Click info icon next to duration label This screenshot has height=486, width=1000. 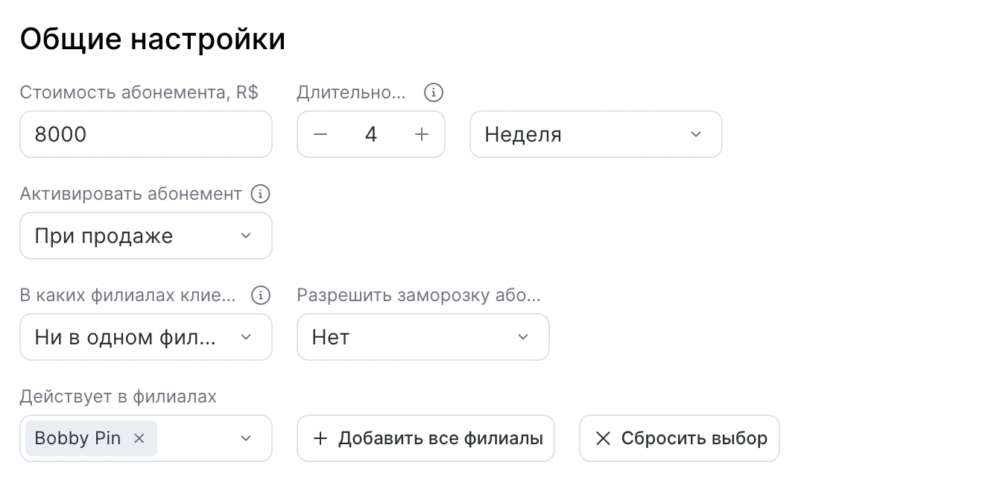coord(433,93)
